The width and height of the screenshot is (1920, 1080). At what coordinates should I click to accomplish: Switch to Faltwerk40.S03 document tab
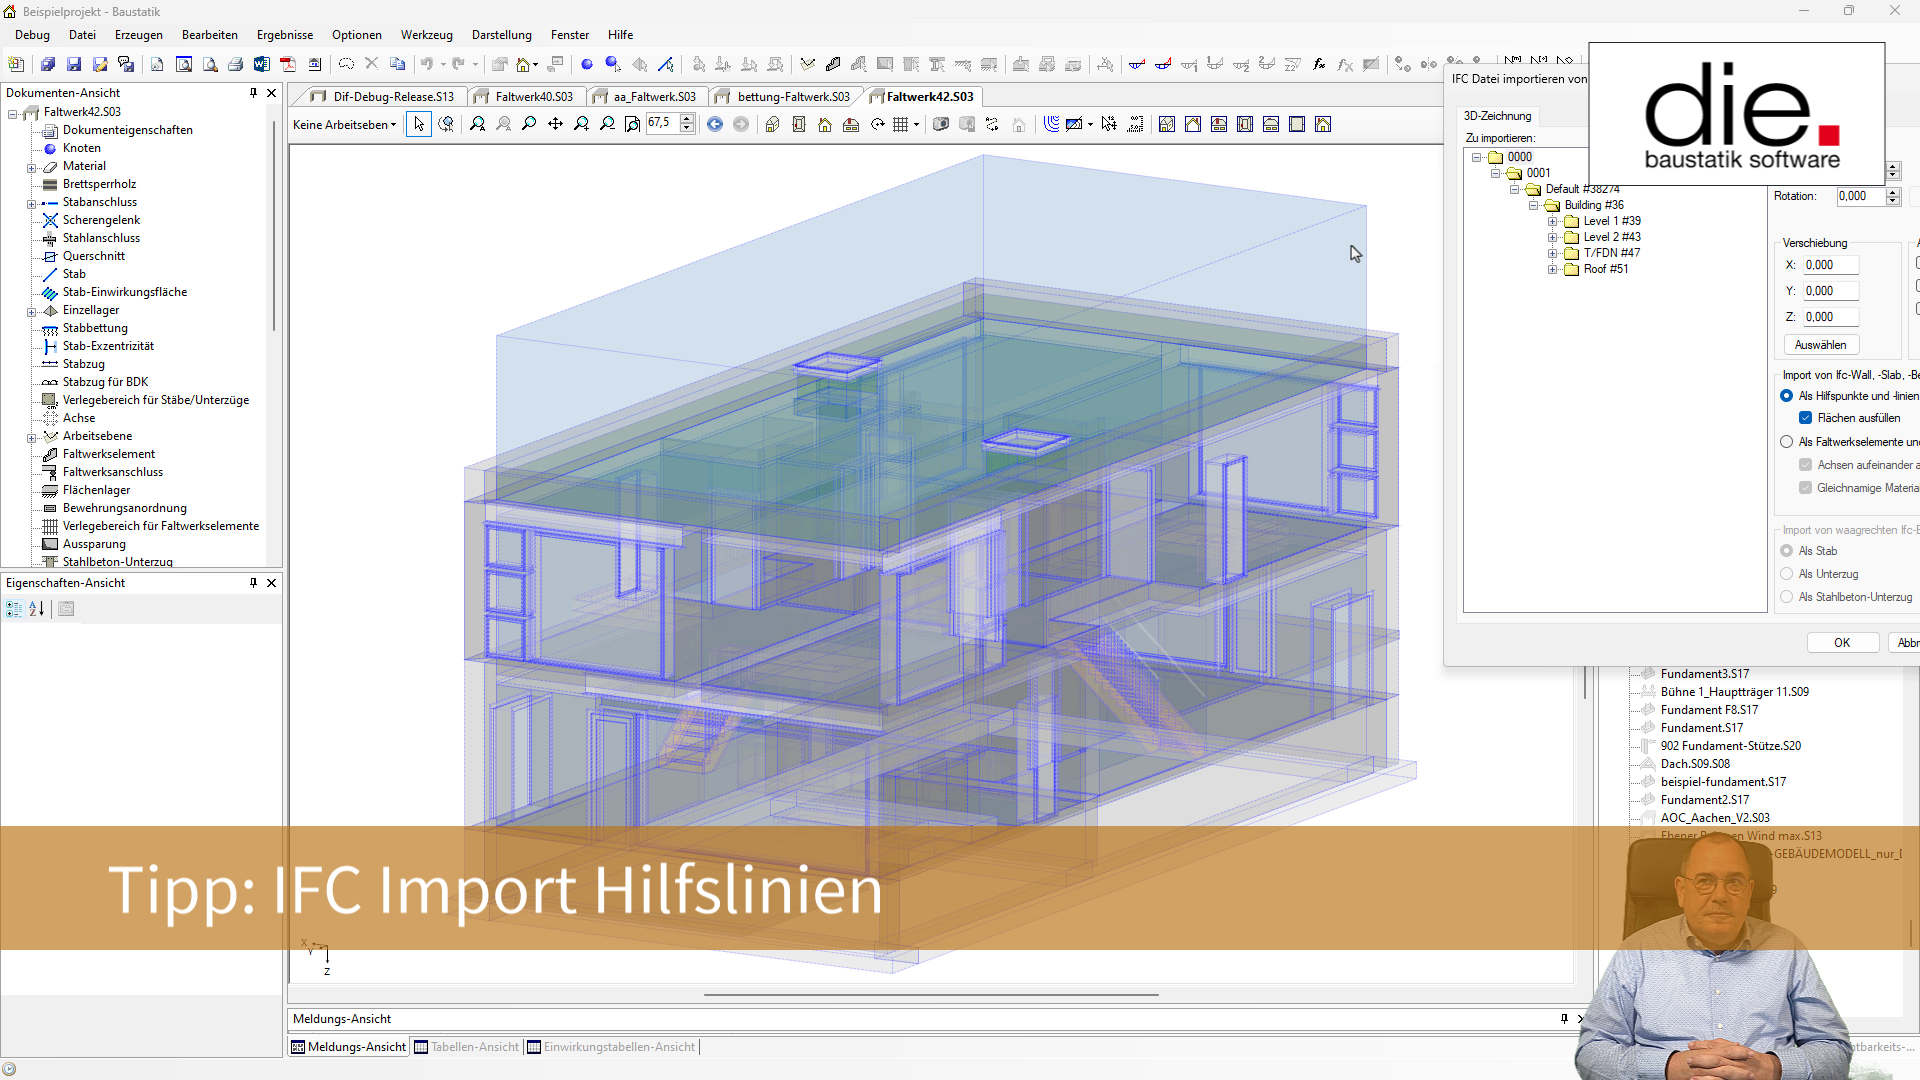(525, 97)
